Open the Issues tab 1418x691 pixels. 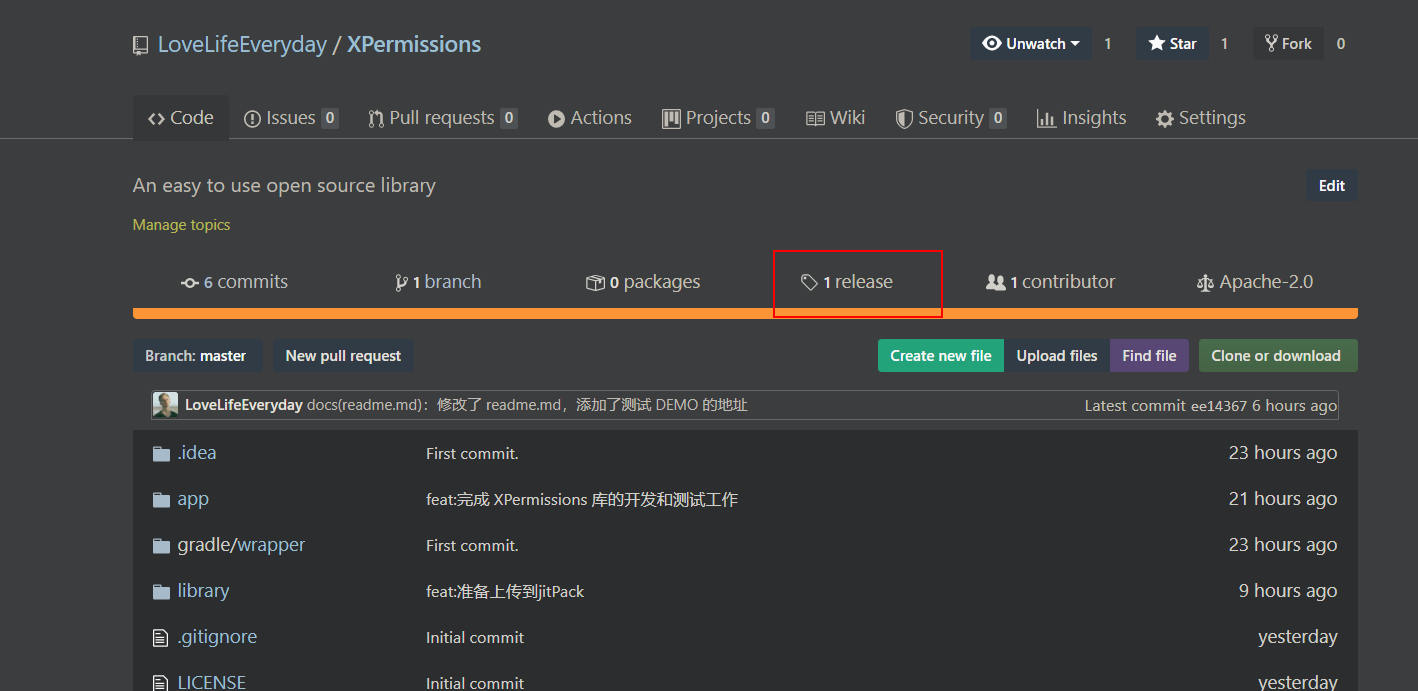pos(291,118)
